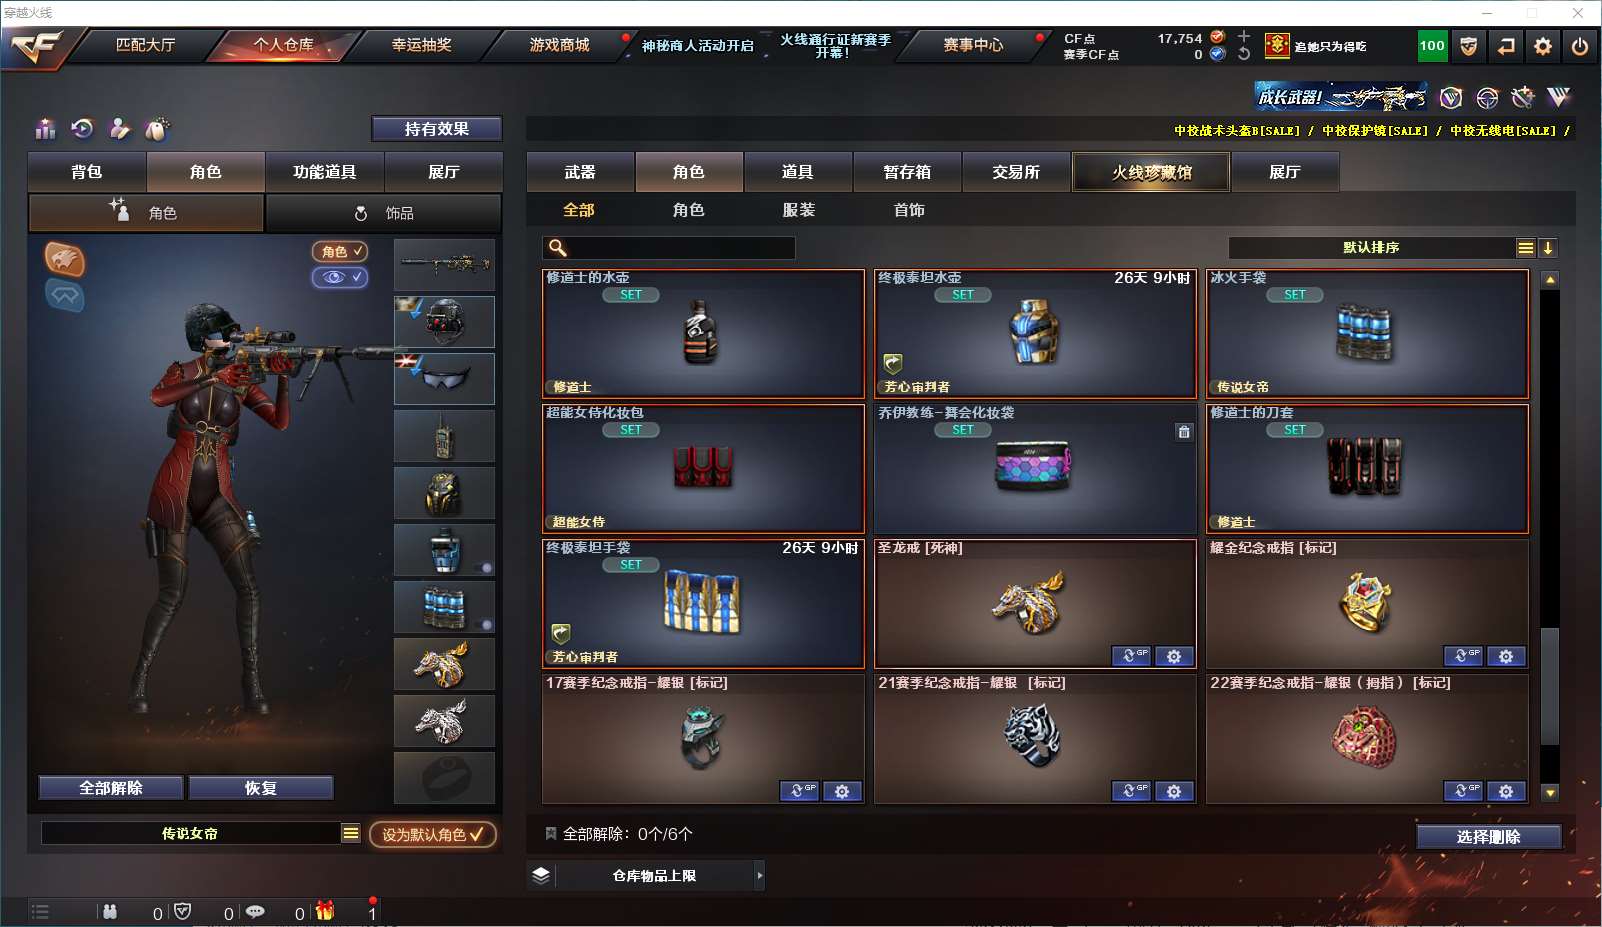
Task: Click the inventory list scrollbar thumb
Action: (1550, 686)
